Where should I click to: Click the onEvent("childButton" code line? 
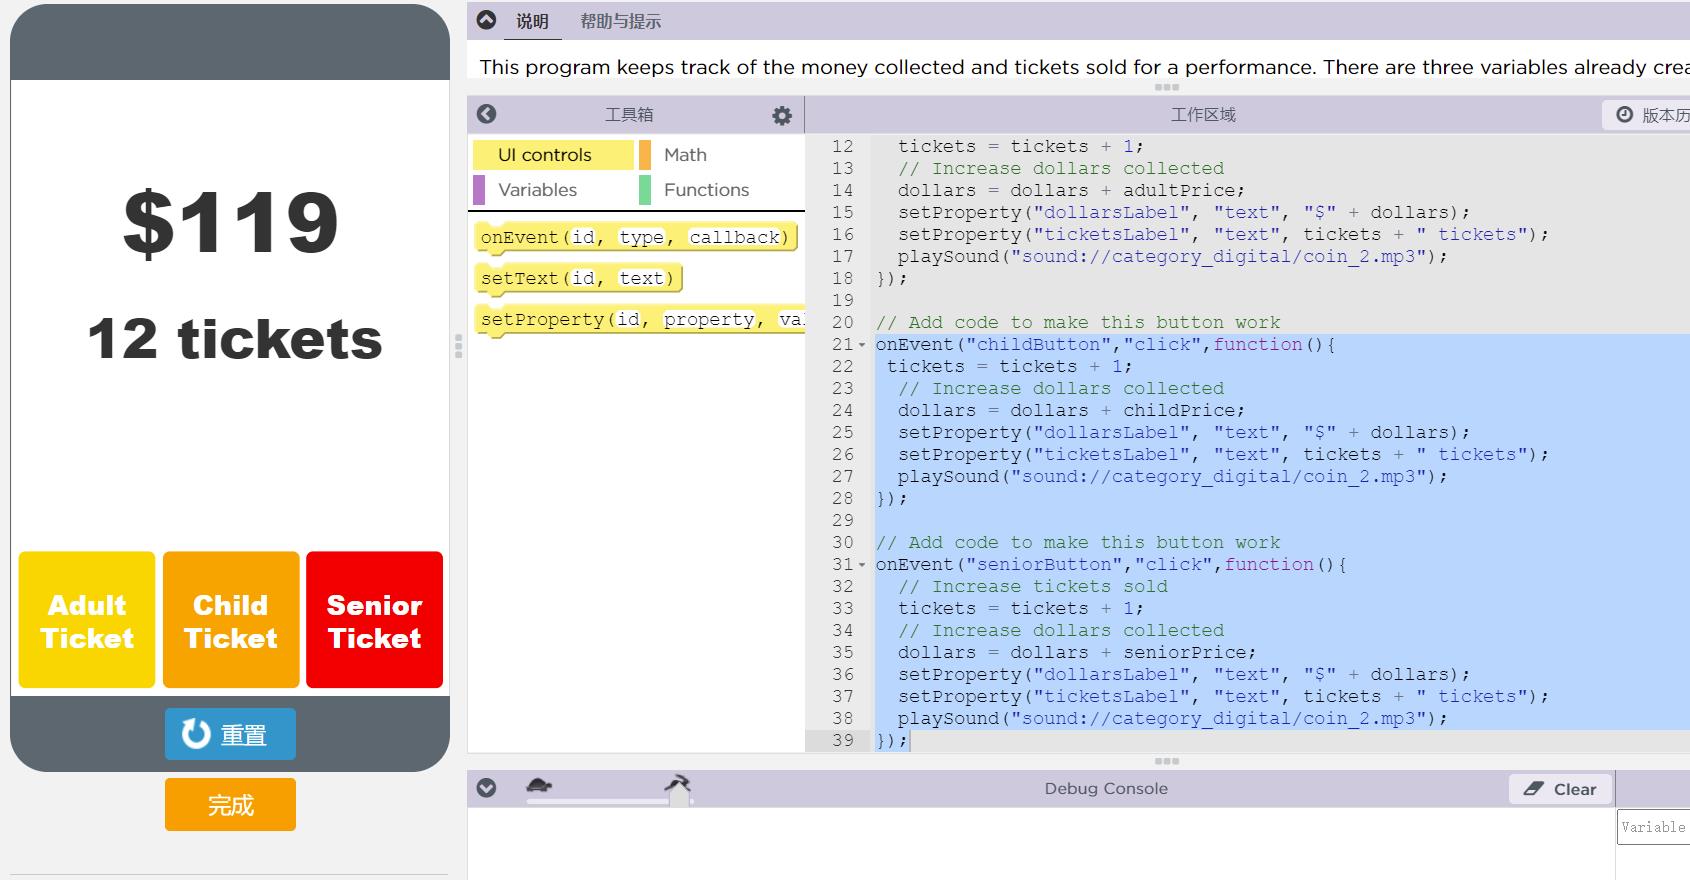(x=1105, y=344)
